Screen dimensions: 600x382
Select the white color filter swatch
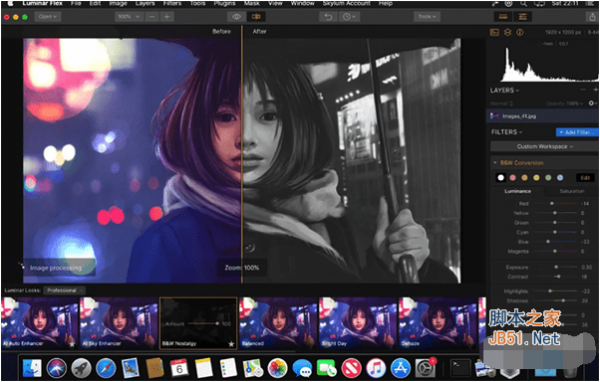coord(501,178)
